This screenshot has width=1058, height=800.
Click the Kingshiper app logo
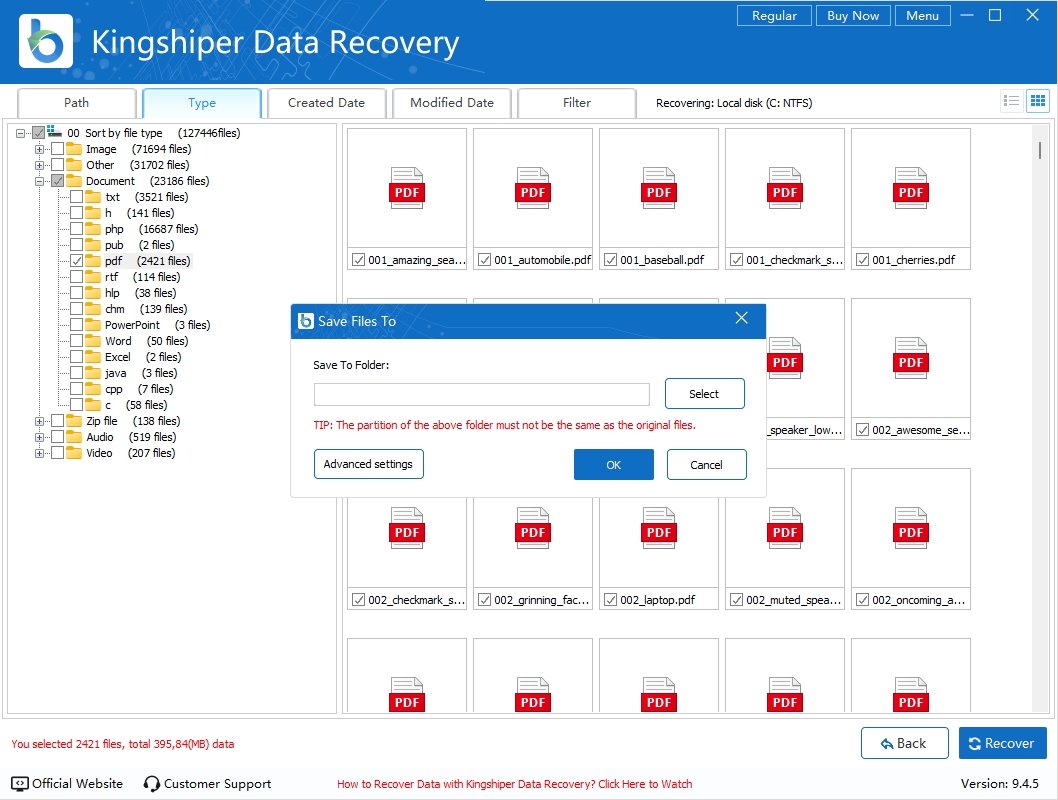[x=46, y=41]
